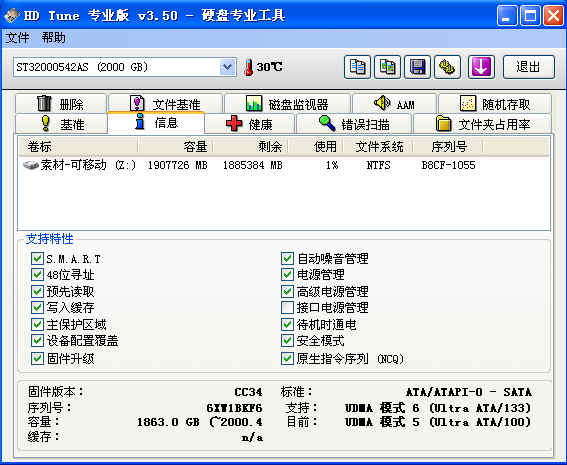
Task: Click the purple down-arrow tray icon
Action: 481,67
